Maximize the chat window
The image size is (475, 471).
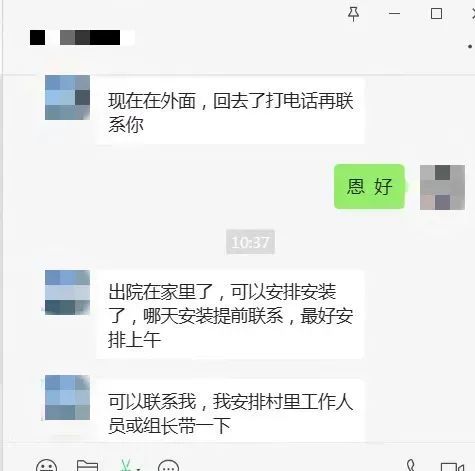tap(436, 14)
